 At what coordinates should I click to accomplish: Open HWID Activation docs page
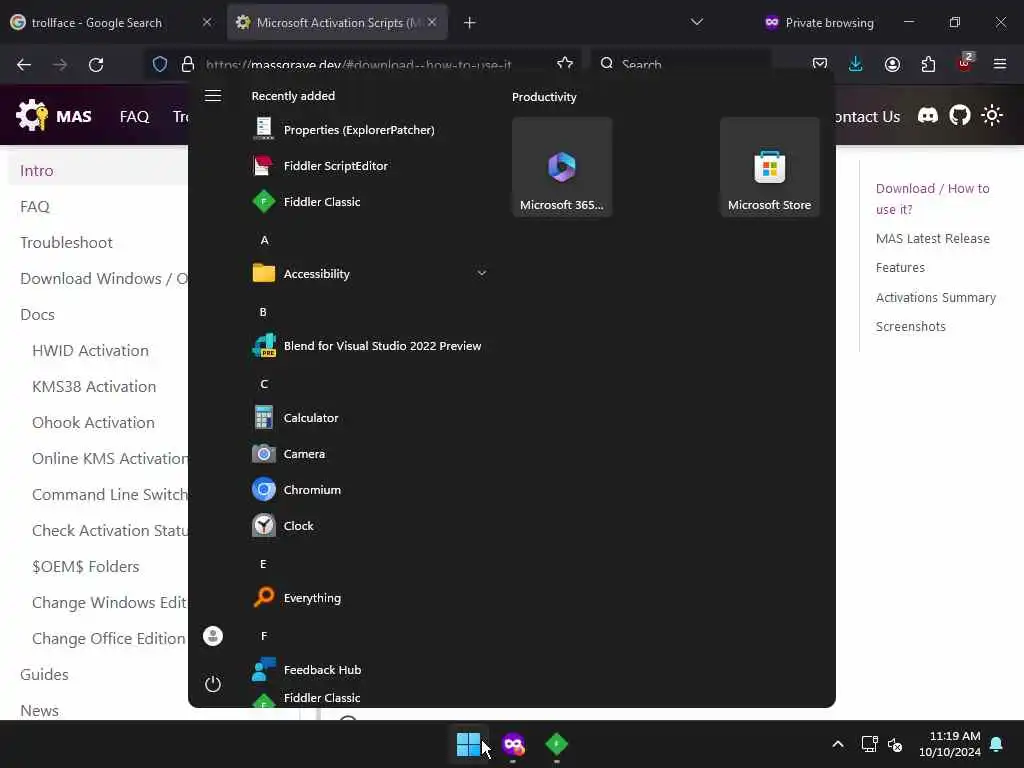[90, 350]
